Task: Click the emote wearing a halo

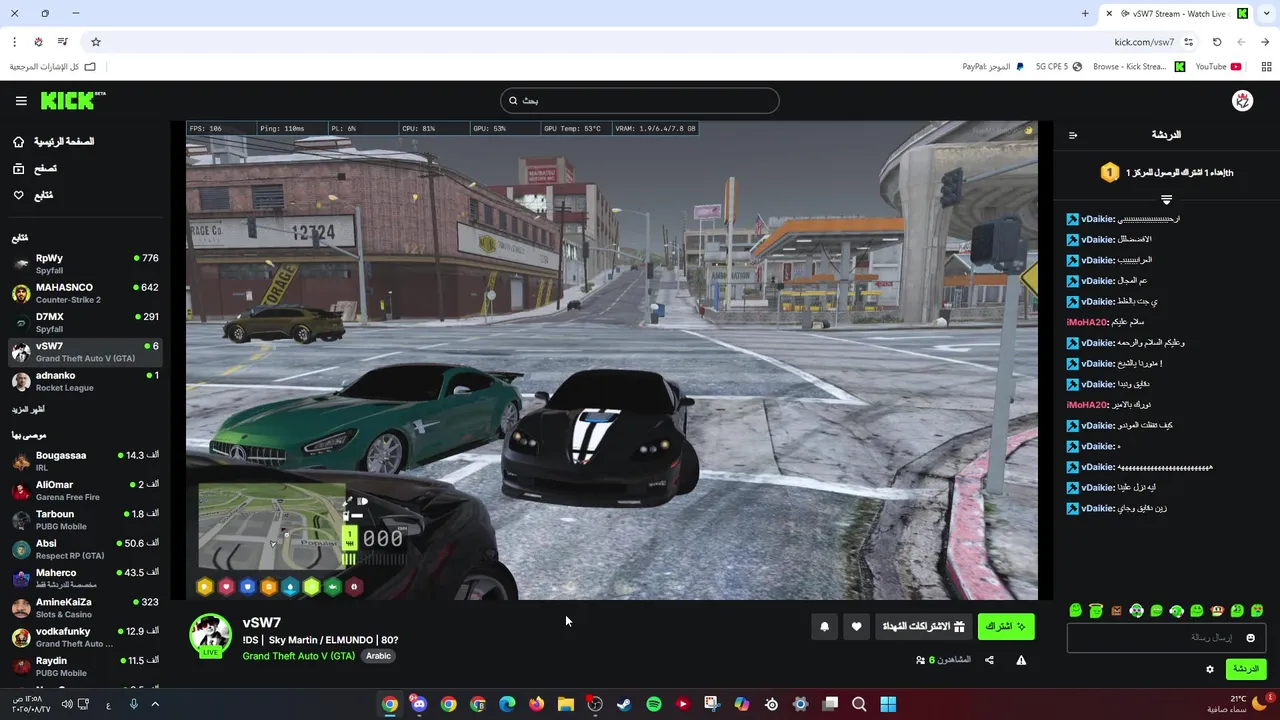Action: 1096,611
